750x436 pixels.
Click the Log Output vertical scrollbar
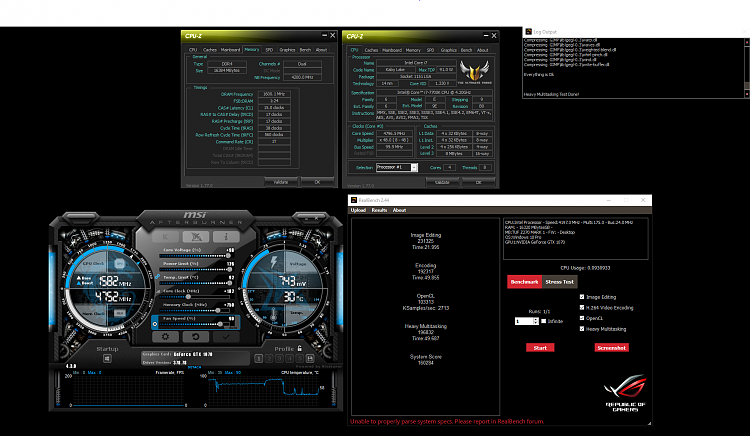pos(747,68)
